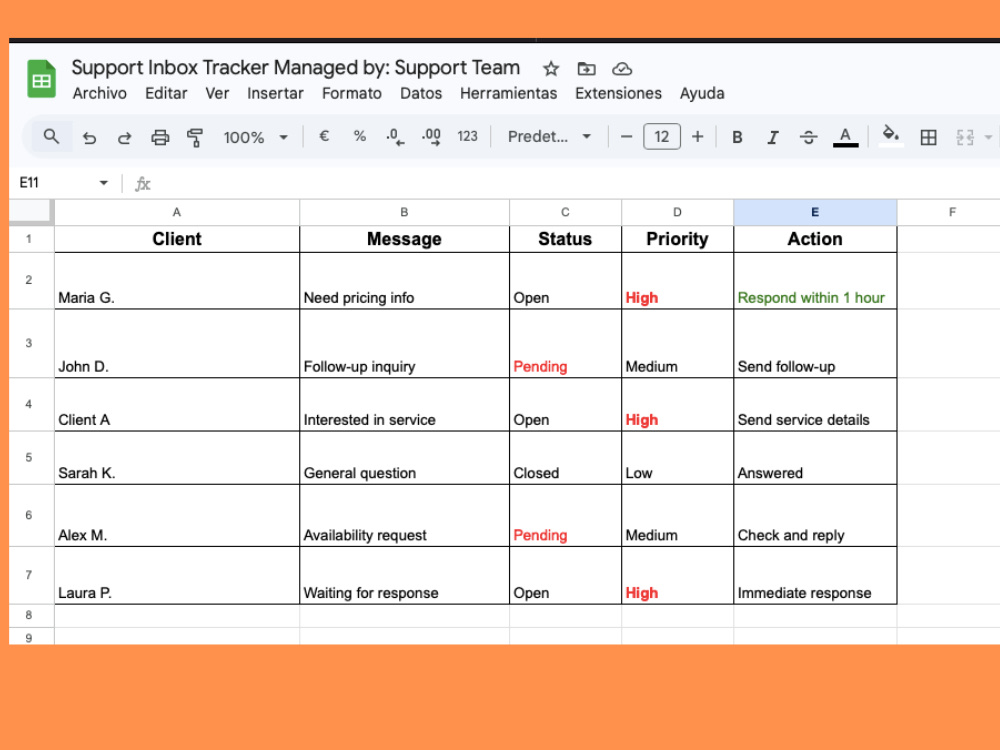
Task: Format as euro currency
Action: (324, 136)
